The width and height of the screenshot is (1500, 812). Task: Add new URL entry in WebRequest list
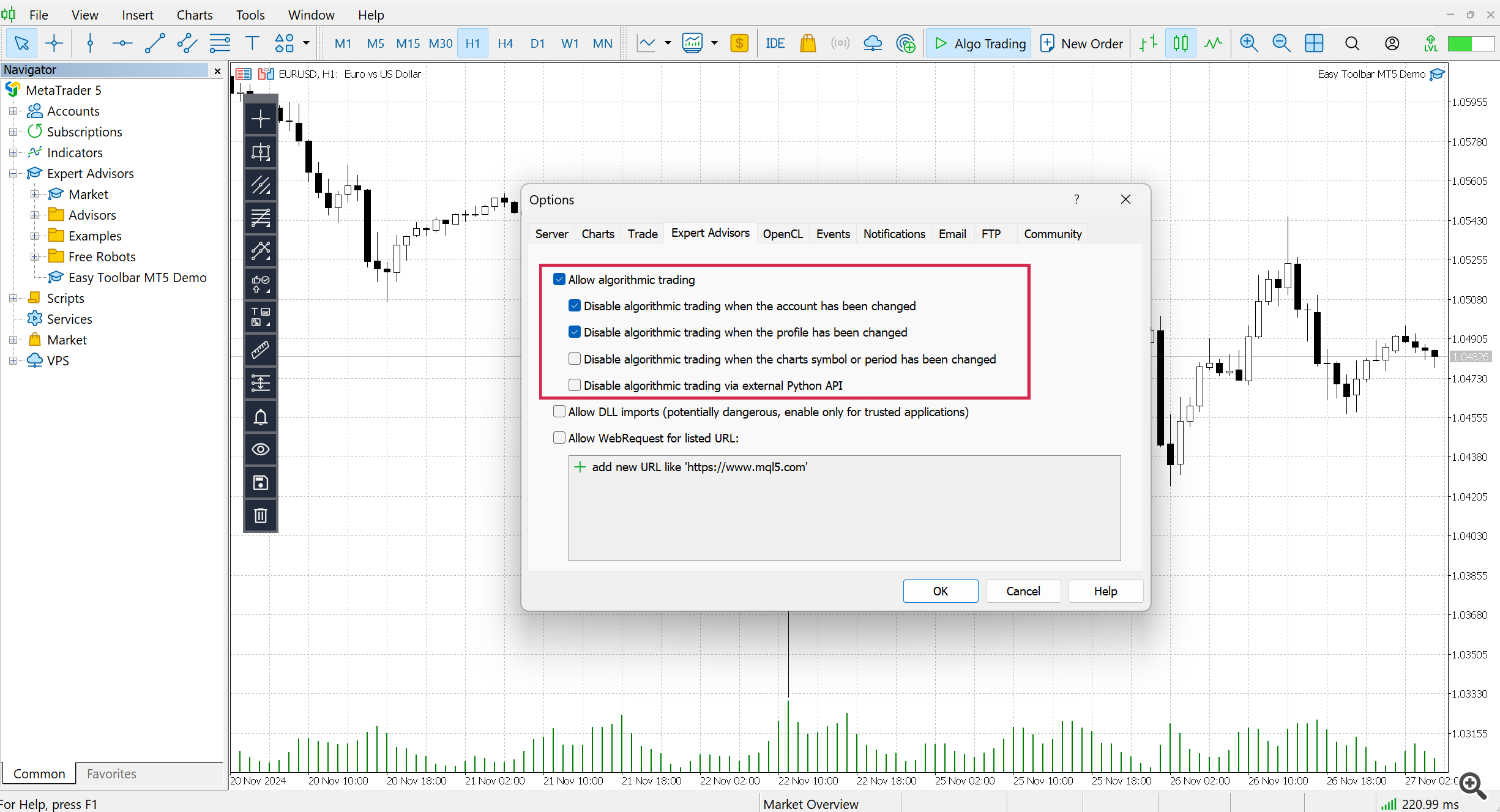click(690, 467)
